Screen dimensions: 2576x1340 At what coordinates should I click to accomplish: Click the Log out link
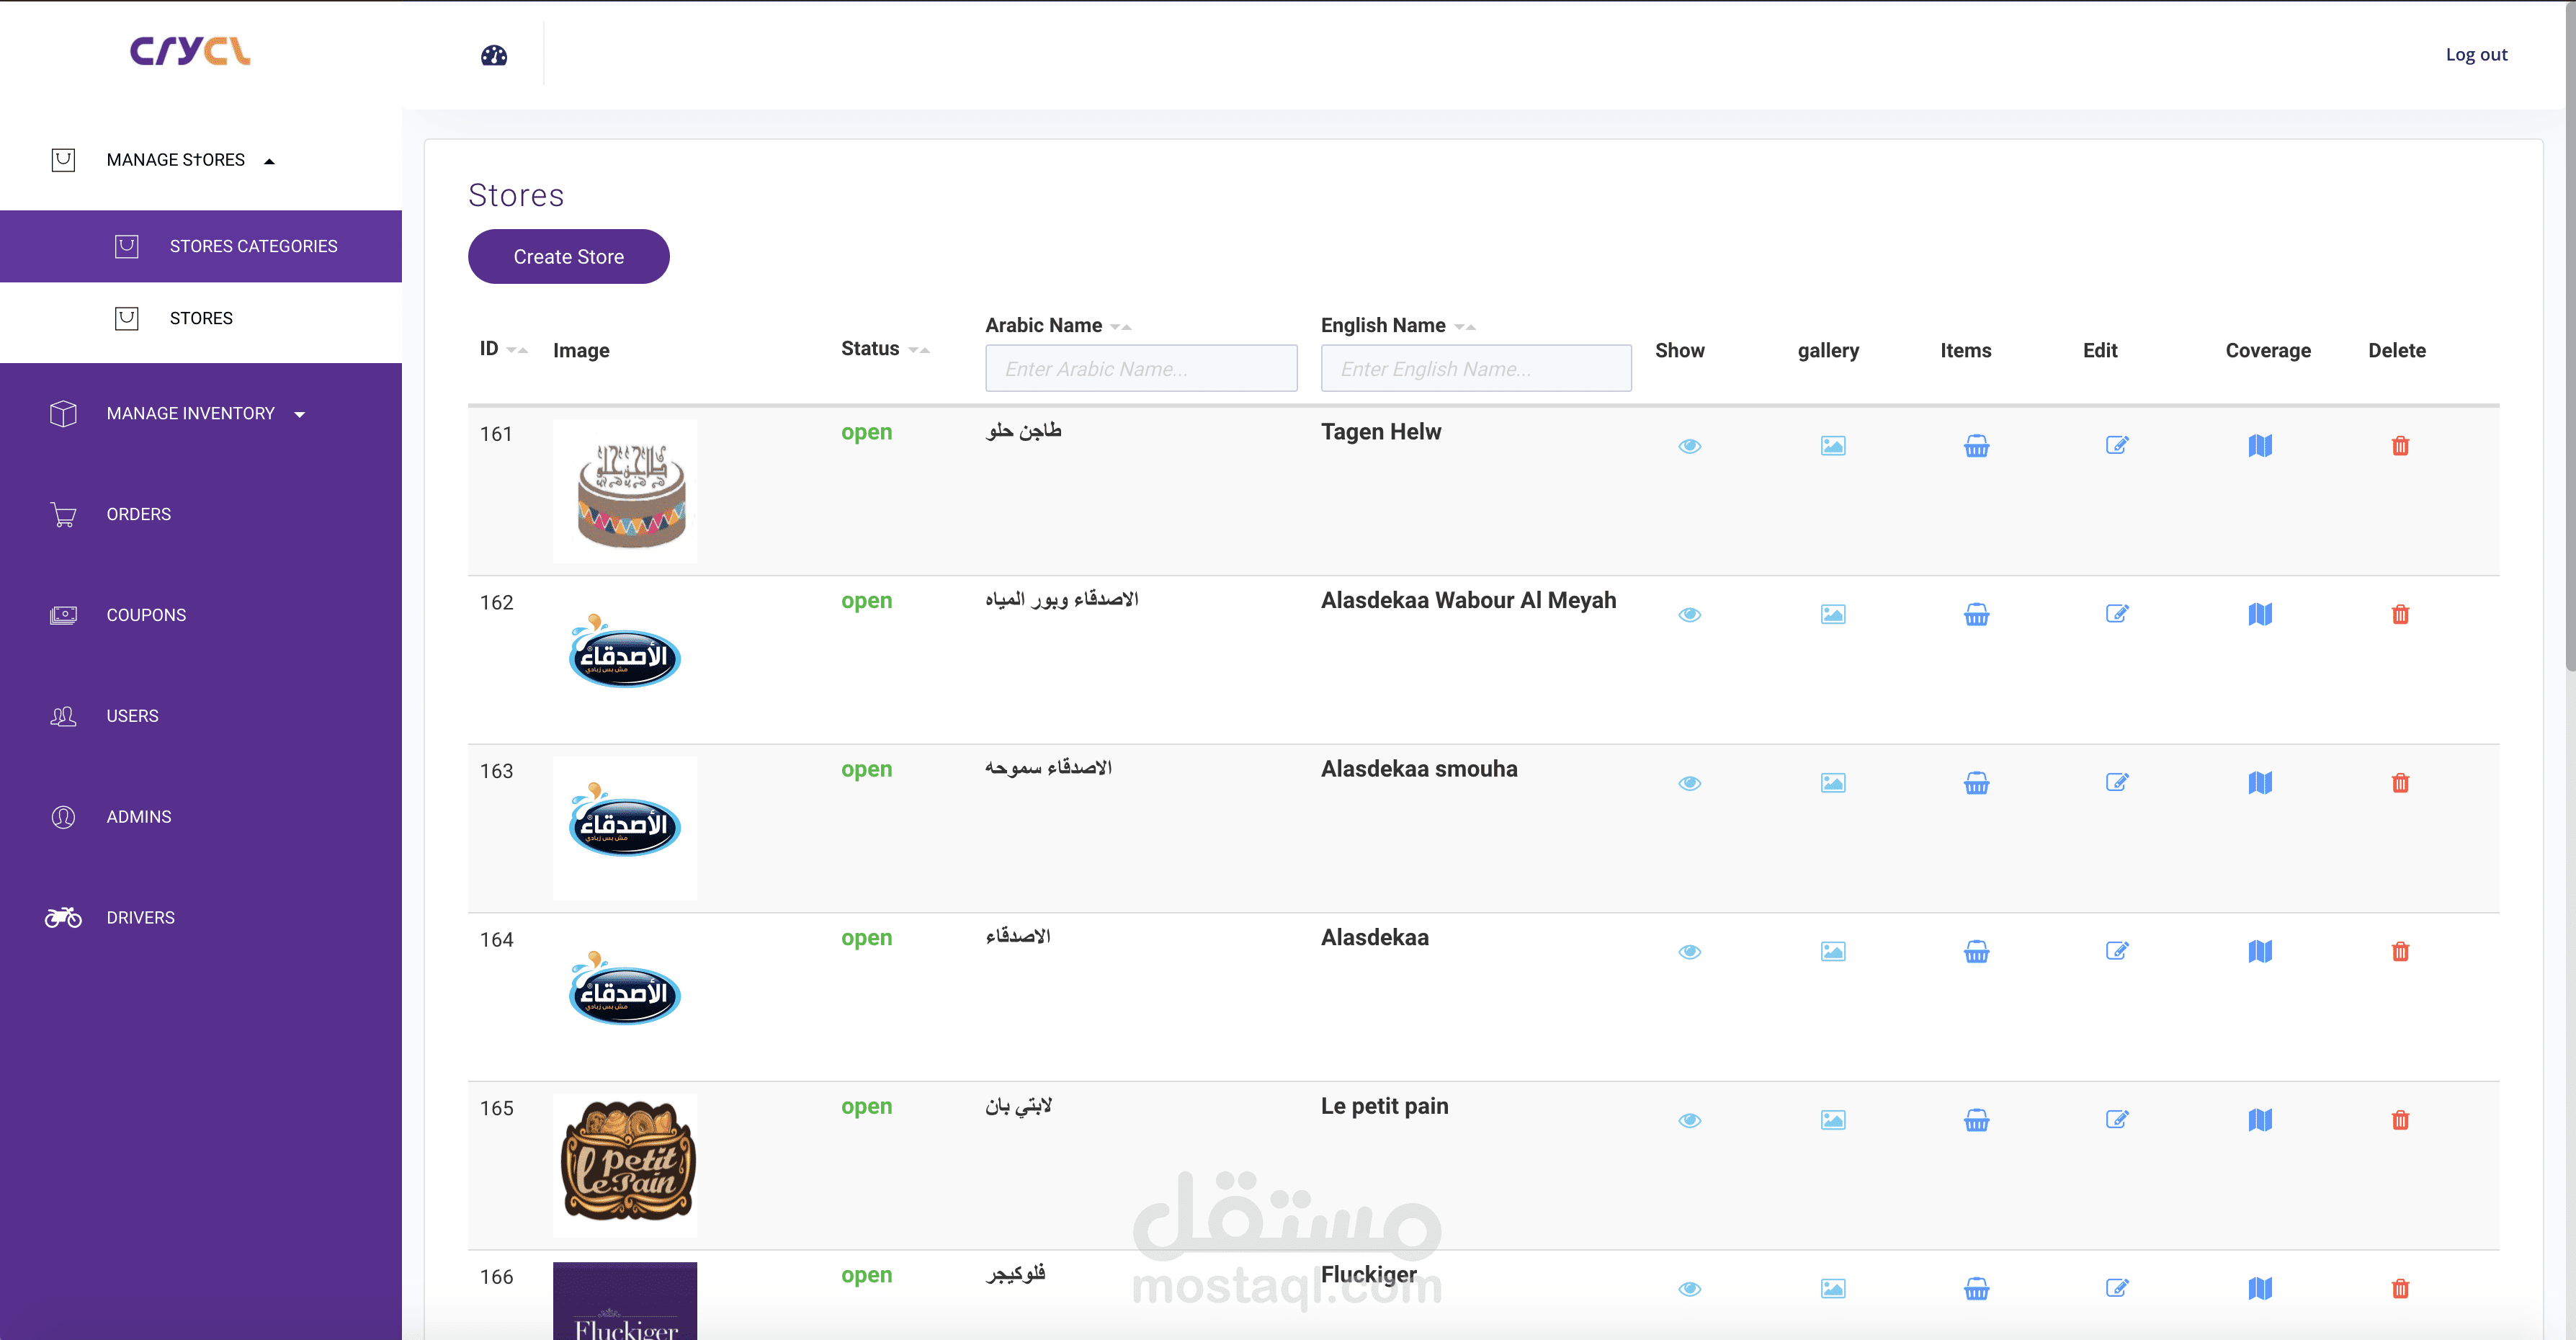(x=2476, y=54)
